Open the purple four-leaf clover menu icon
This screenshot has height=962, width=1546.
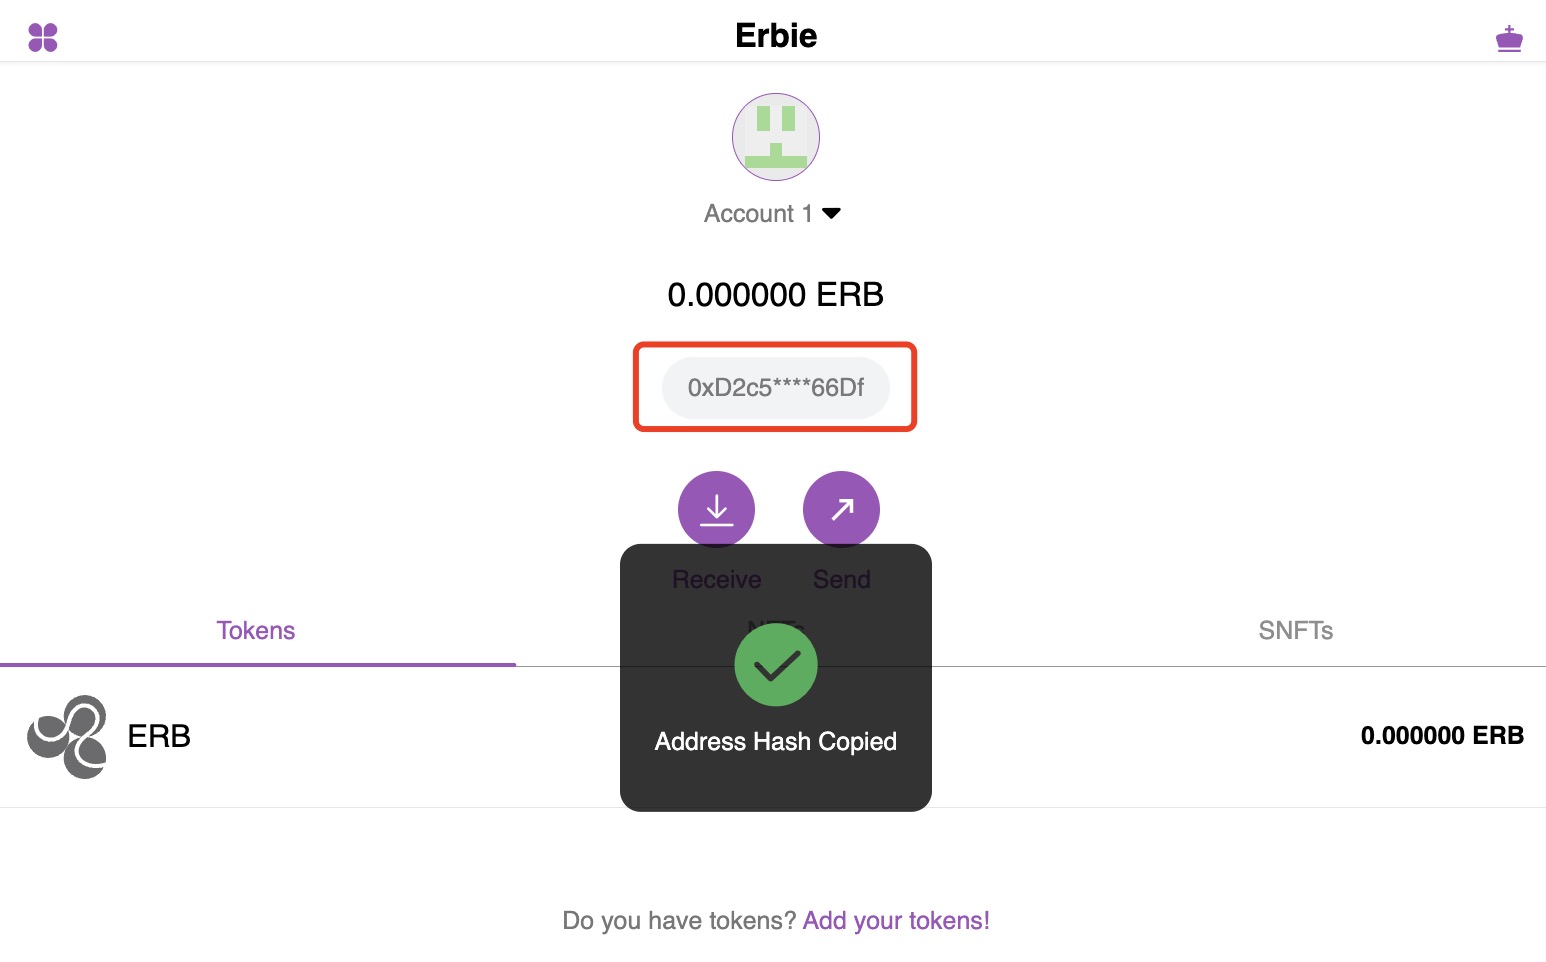click(43, 38)
